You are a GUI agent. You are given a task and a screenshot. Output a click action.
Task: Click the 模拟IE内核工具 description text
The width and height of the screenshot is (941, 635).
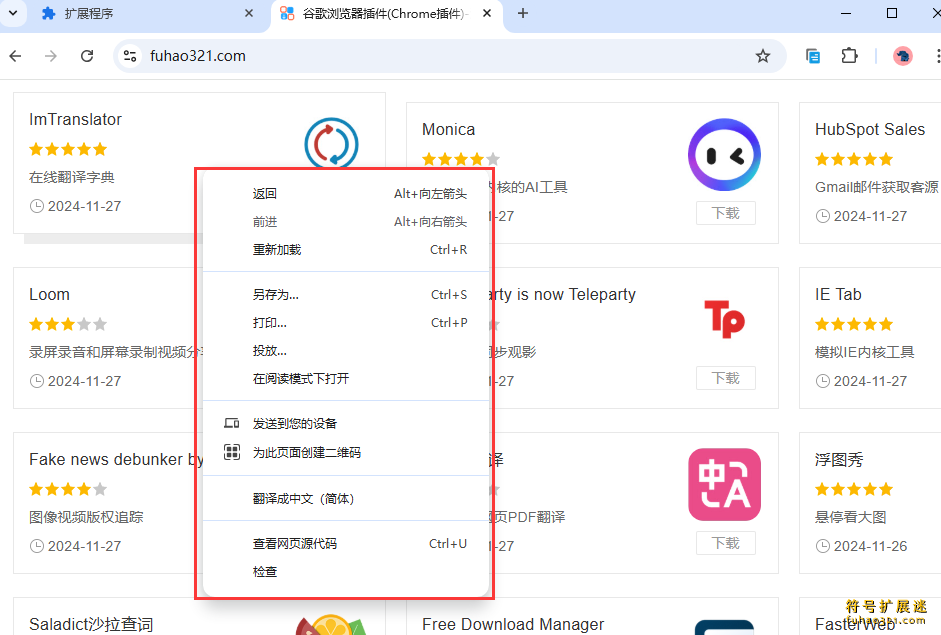click(x=864, y=352)
